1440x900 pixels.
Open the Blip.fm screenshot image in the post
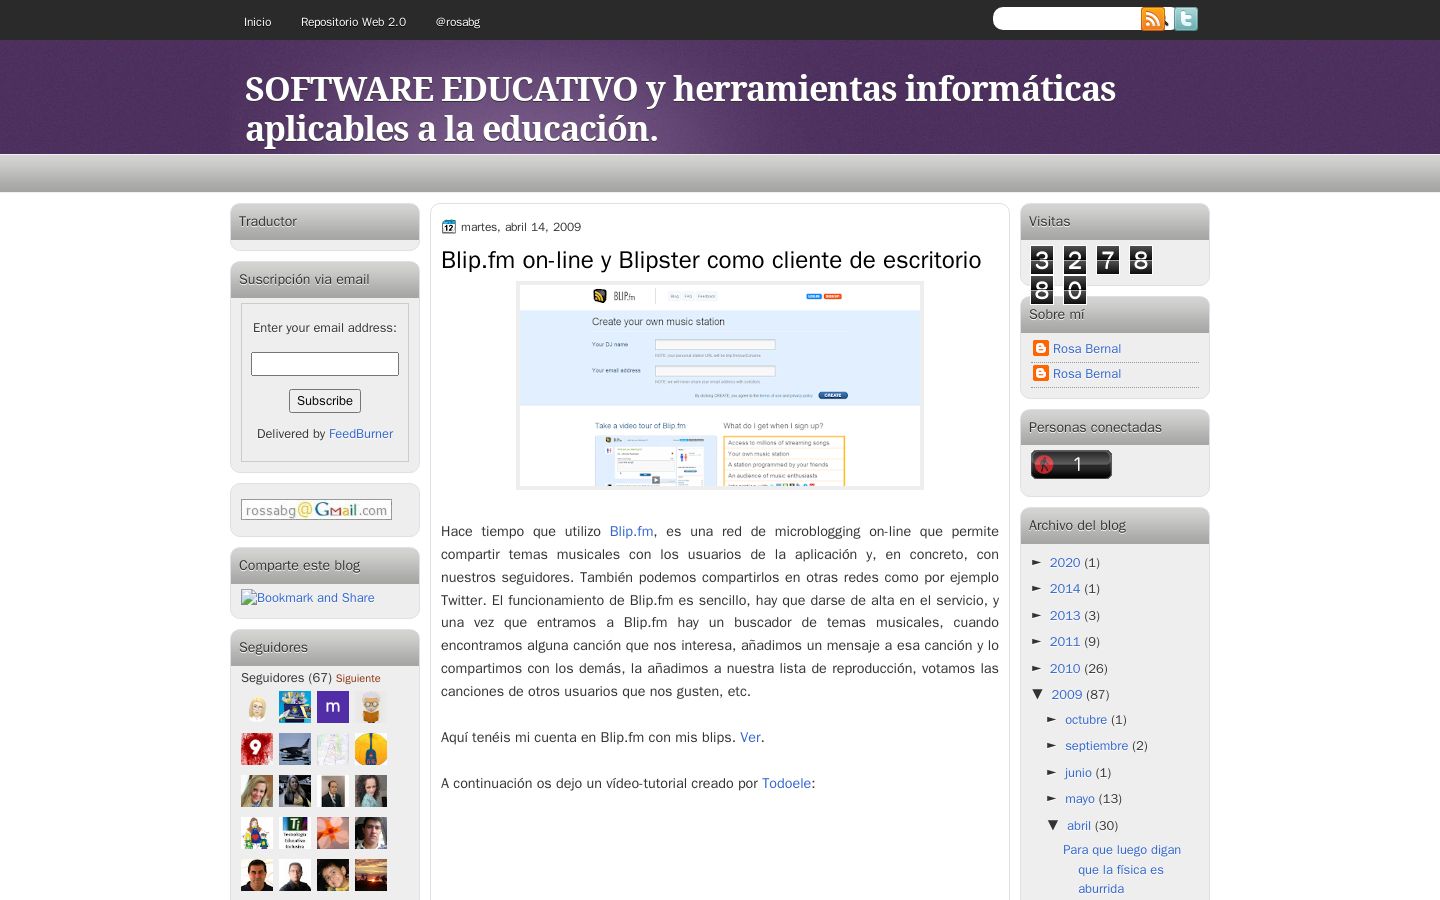[720, 386]
